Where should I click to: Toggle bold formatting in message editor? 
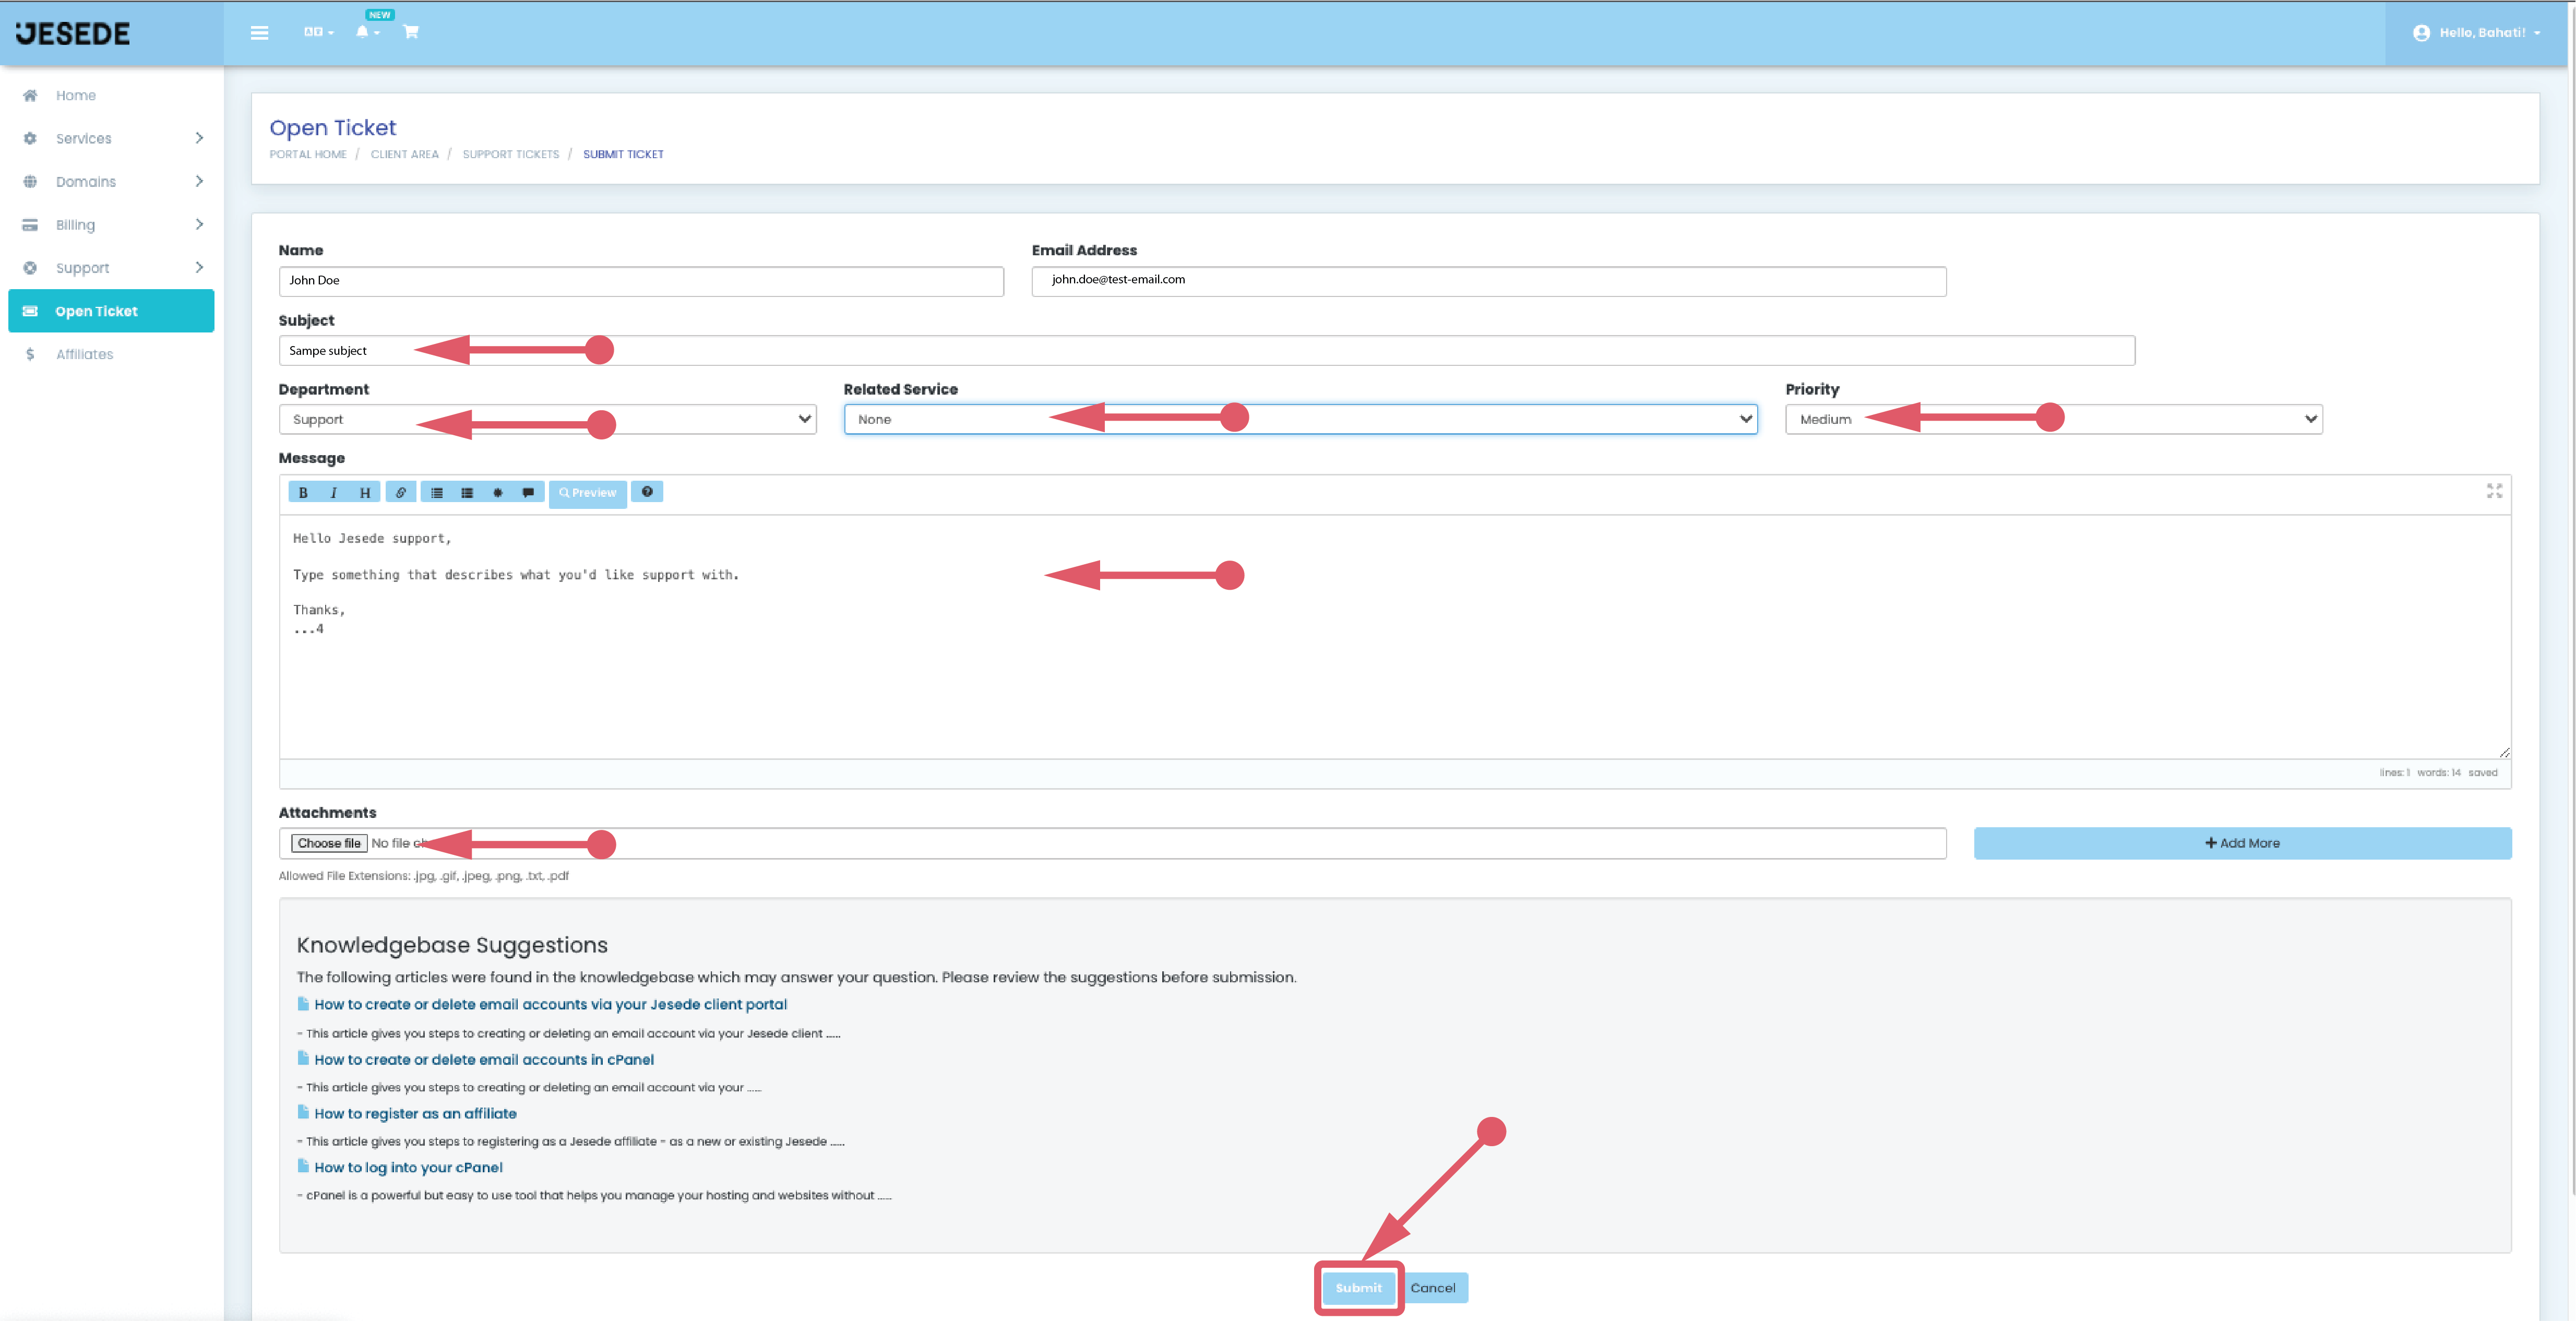pos(303,492)
